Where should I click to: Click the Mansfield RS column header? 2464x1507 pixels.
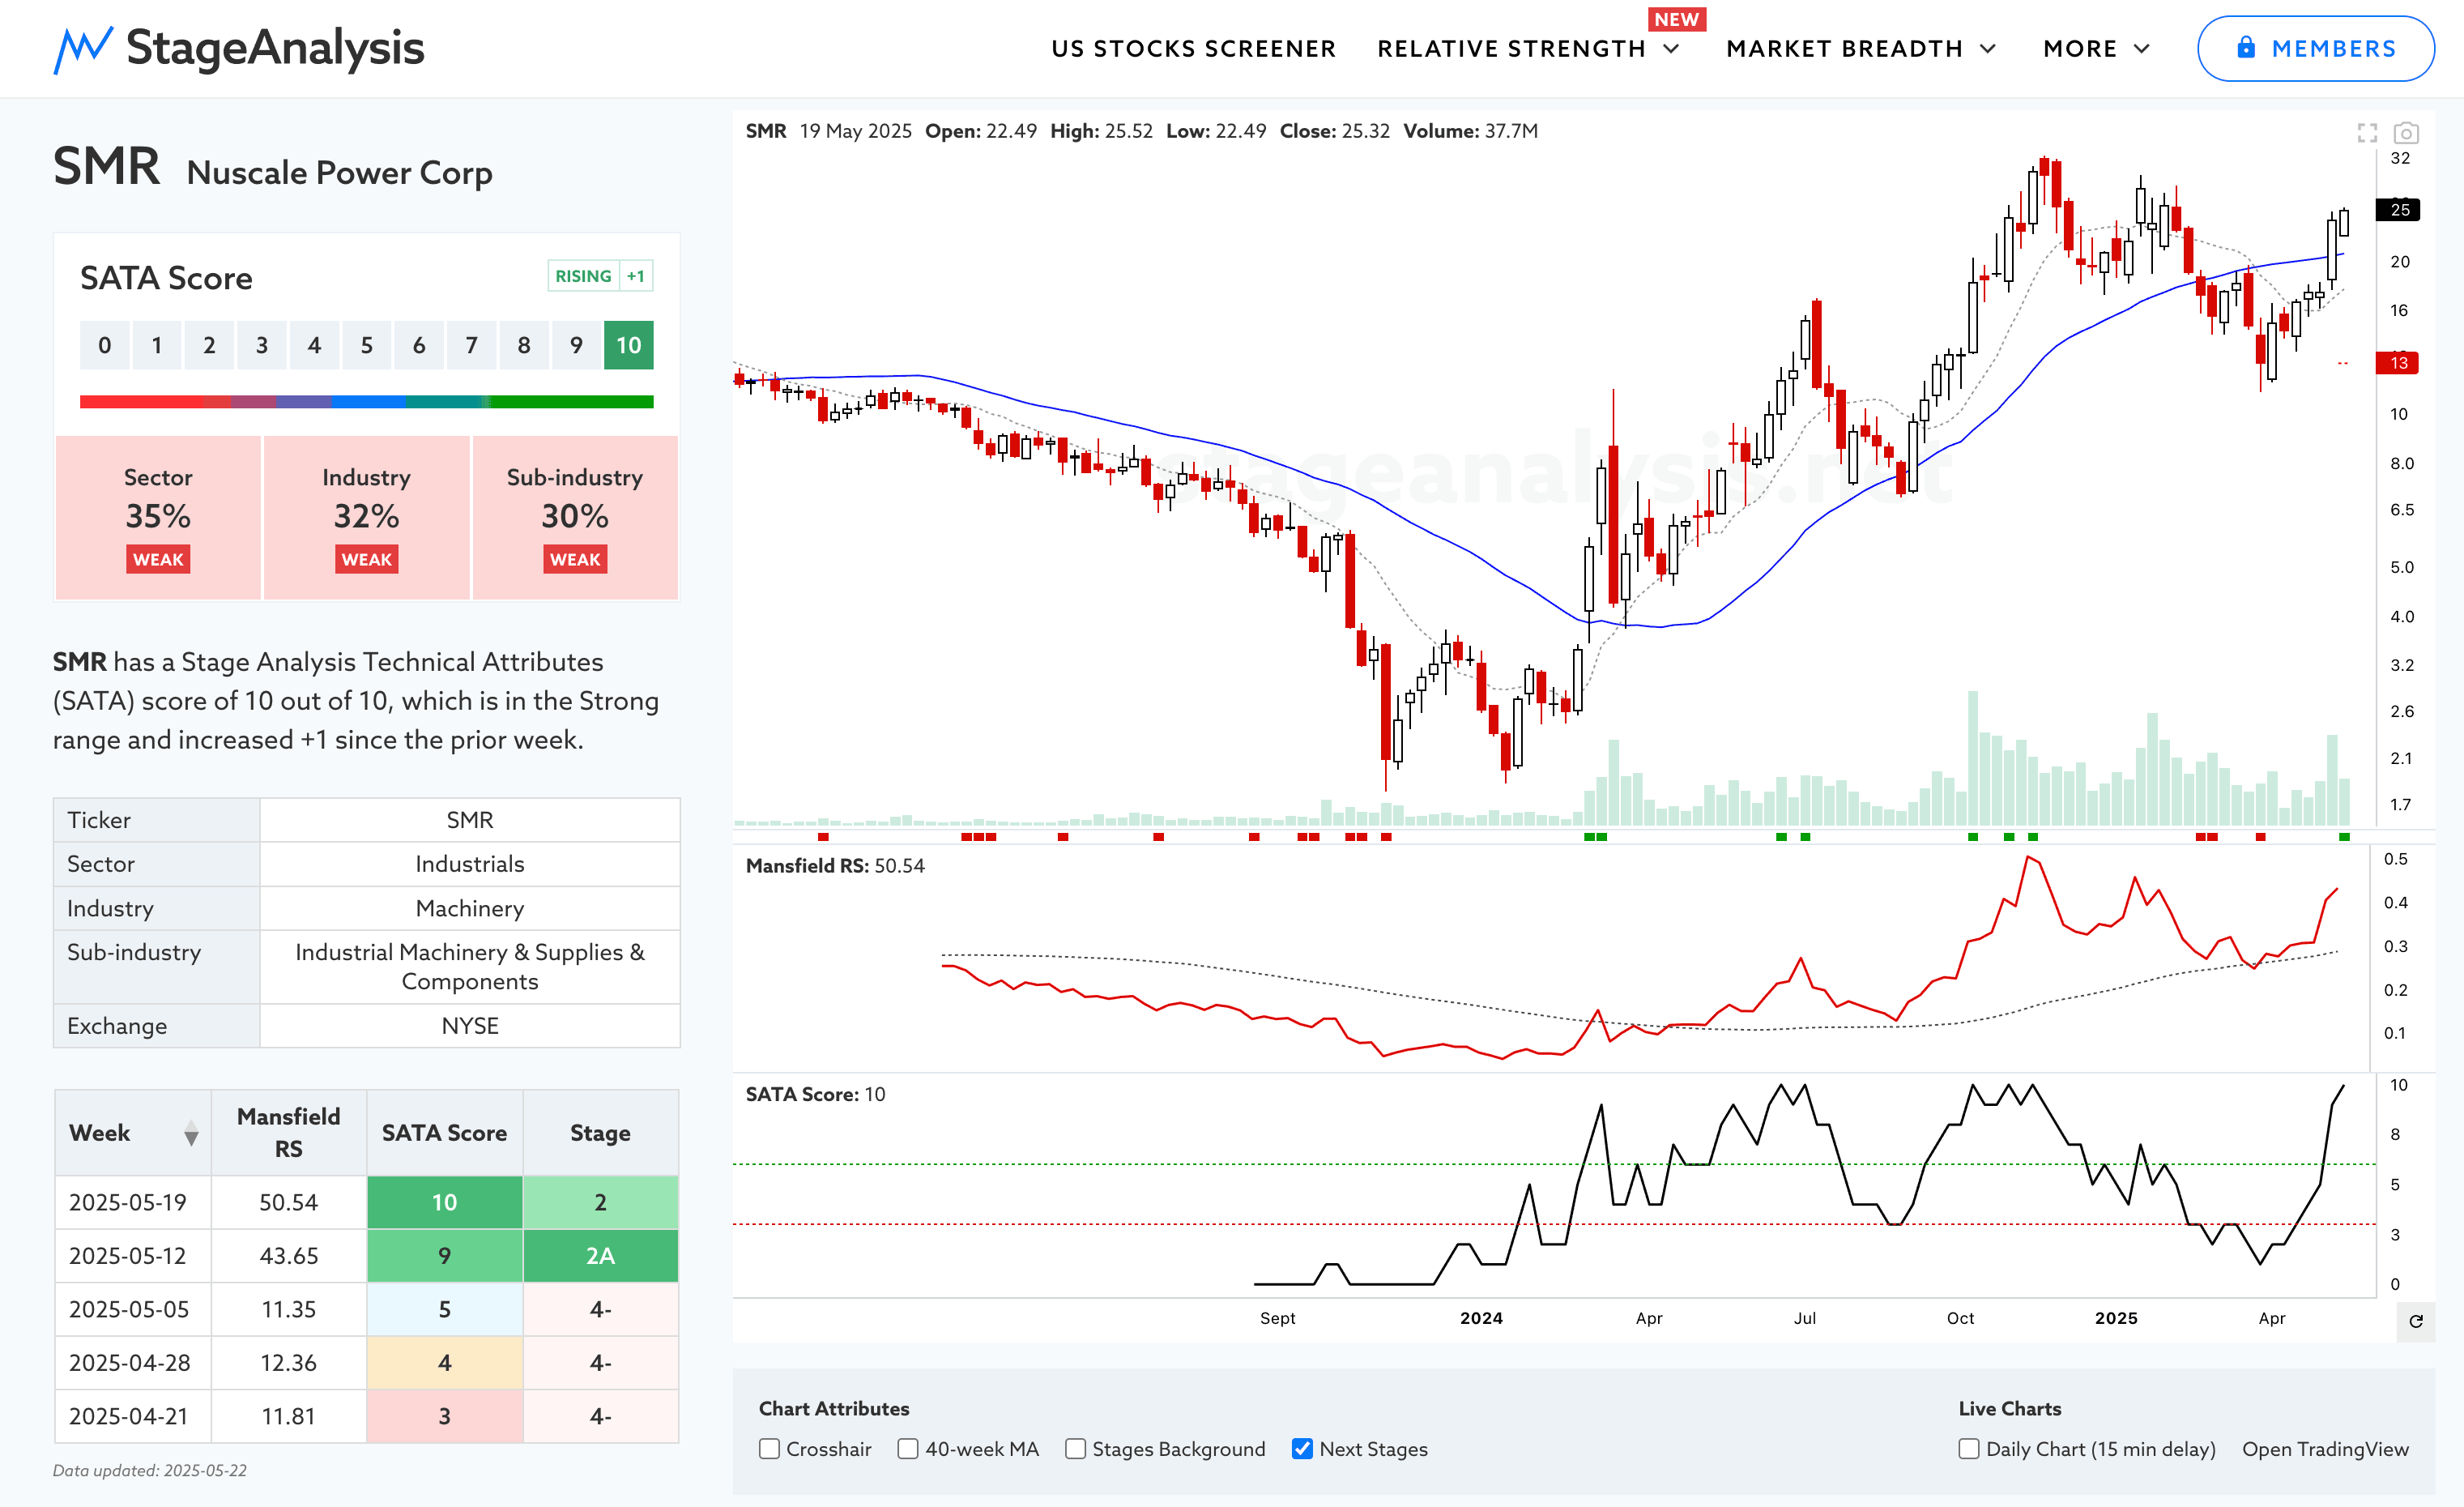(x=289, y=1133)
